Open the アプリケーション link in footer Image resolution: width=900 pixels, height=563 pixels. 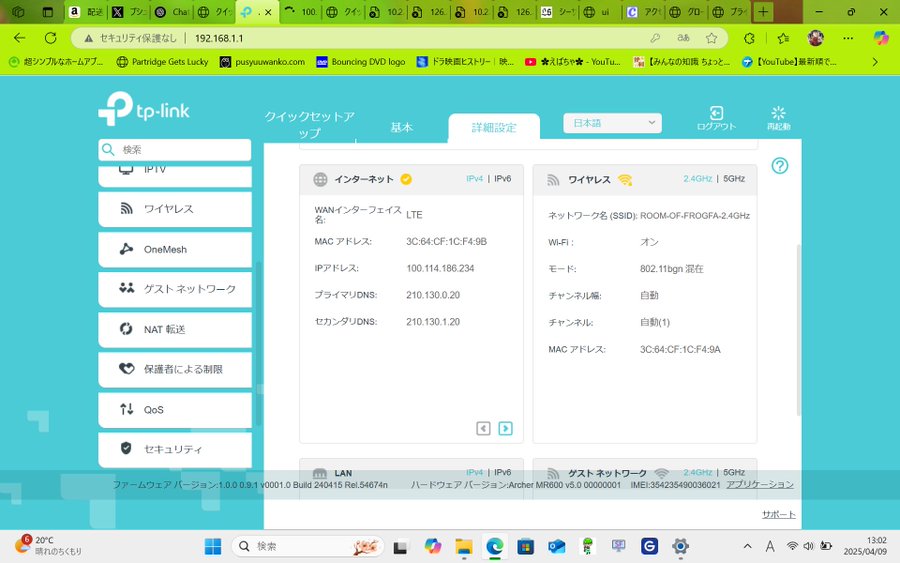click(x=759, y=484)
